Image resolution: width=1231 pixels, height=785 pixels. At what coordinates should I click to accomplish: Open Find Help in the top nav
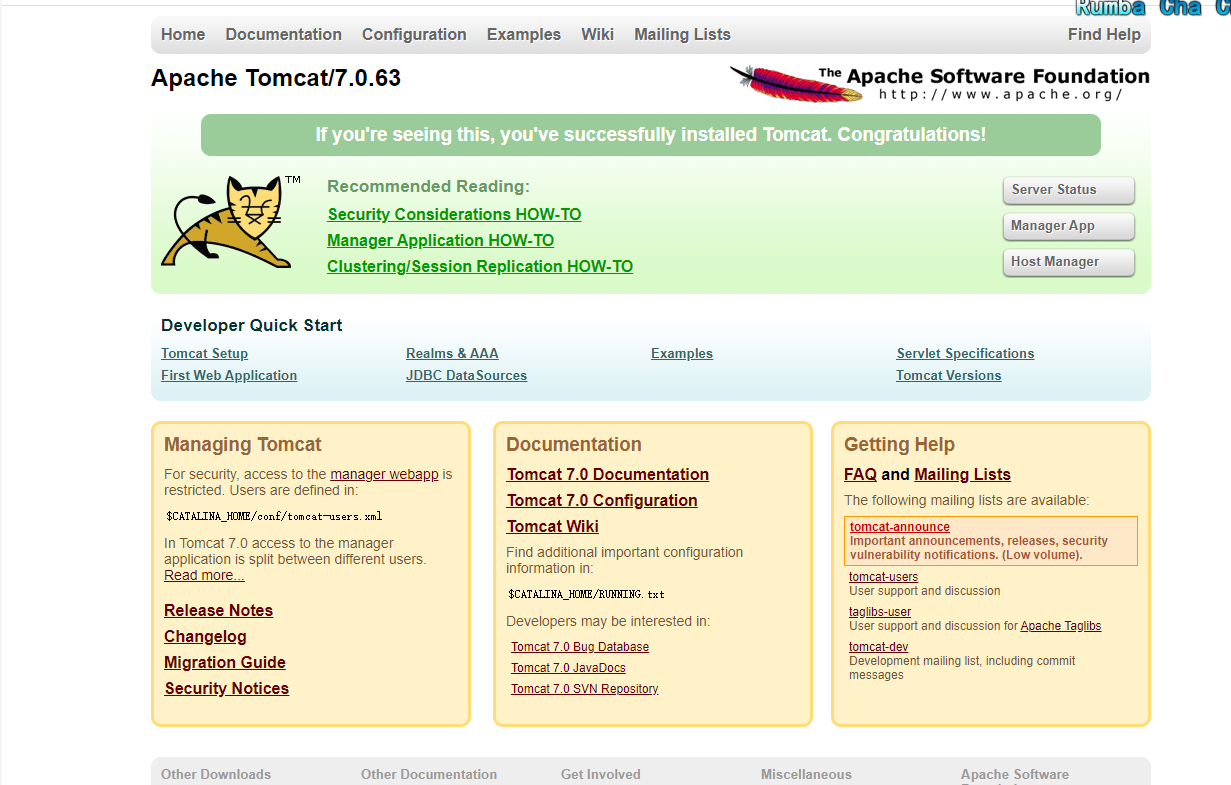click(x=1104, y=34)
